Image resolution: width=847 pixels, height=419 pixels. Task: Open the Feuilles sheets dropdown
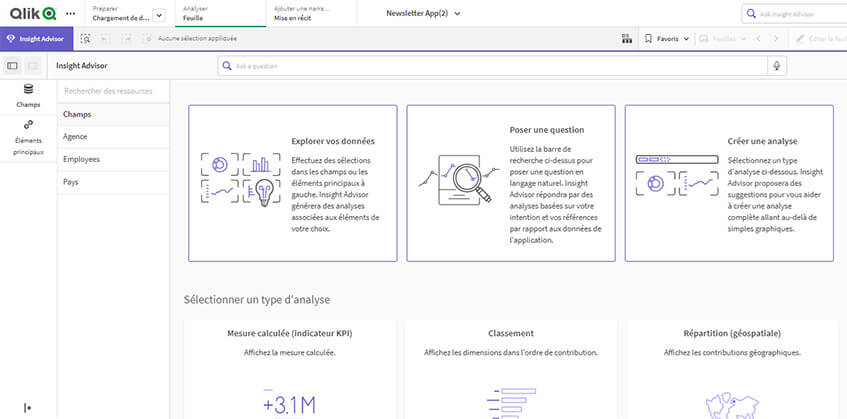pos(723,39)
